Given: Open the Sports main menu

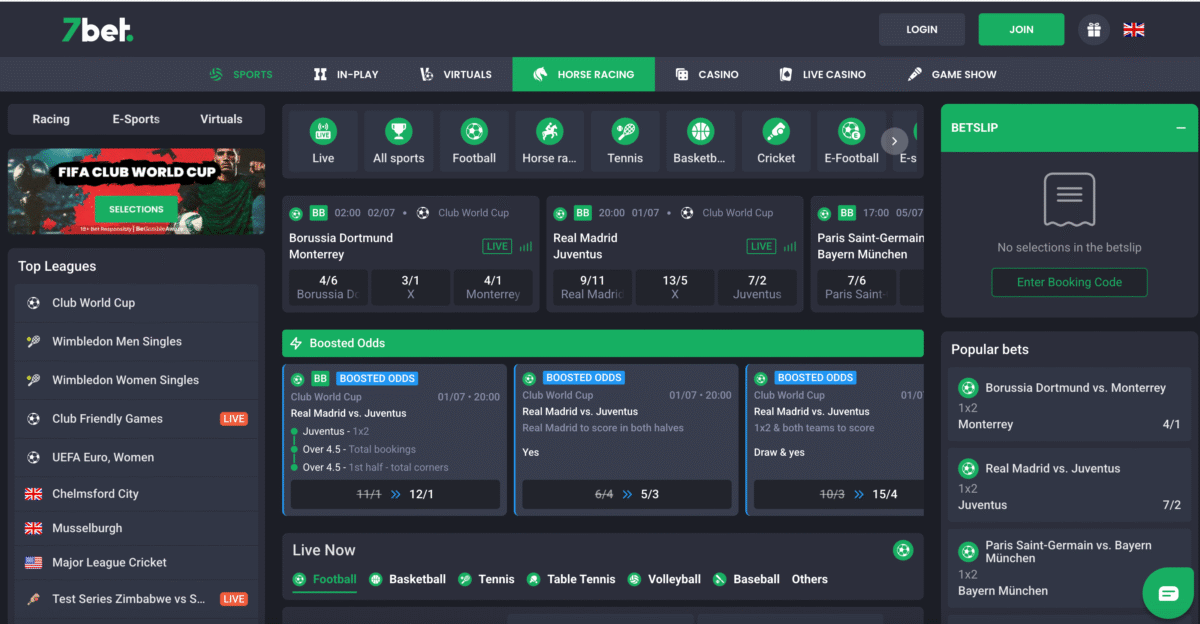Looking at the screenshot, I should (241, 74).
